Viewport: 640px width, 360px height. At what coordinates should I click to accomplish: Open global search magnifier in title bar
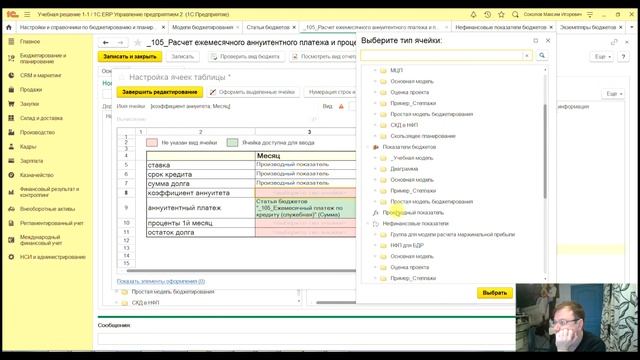[515, 14]
